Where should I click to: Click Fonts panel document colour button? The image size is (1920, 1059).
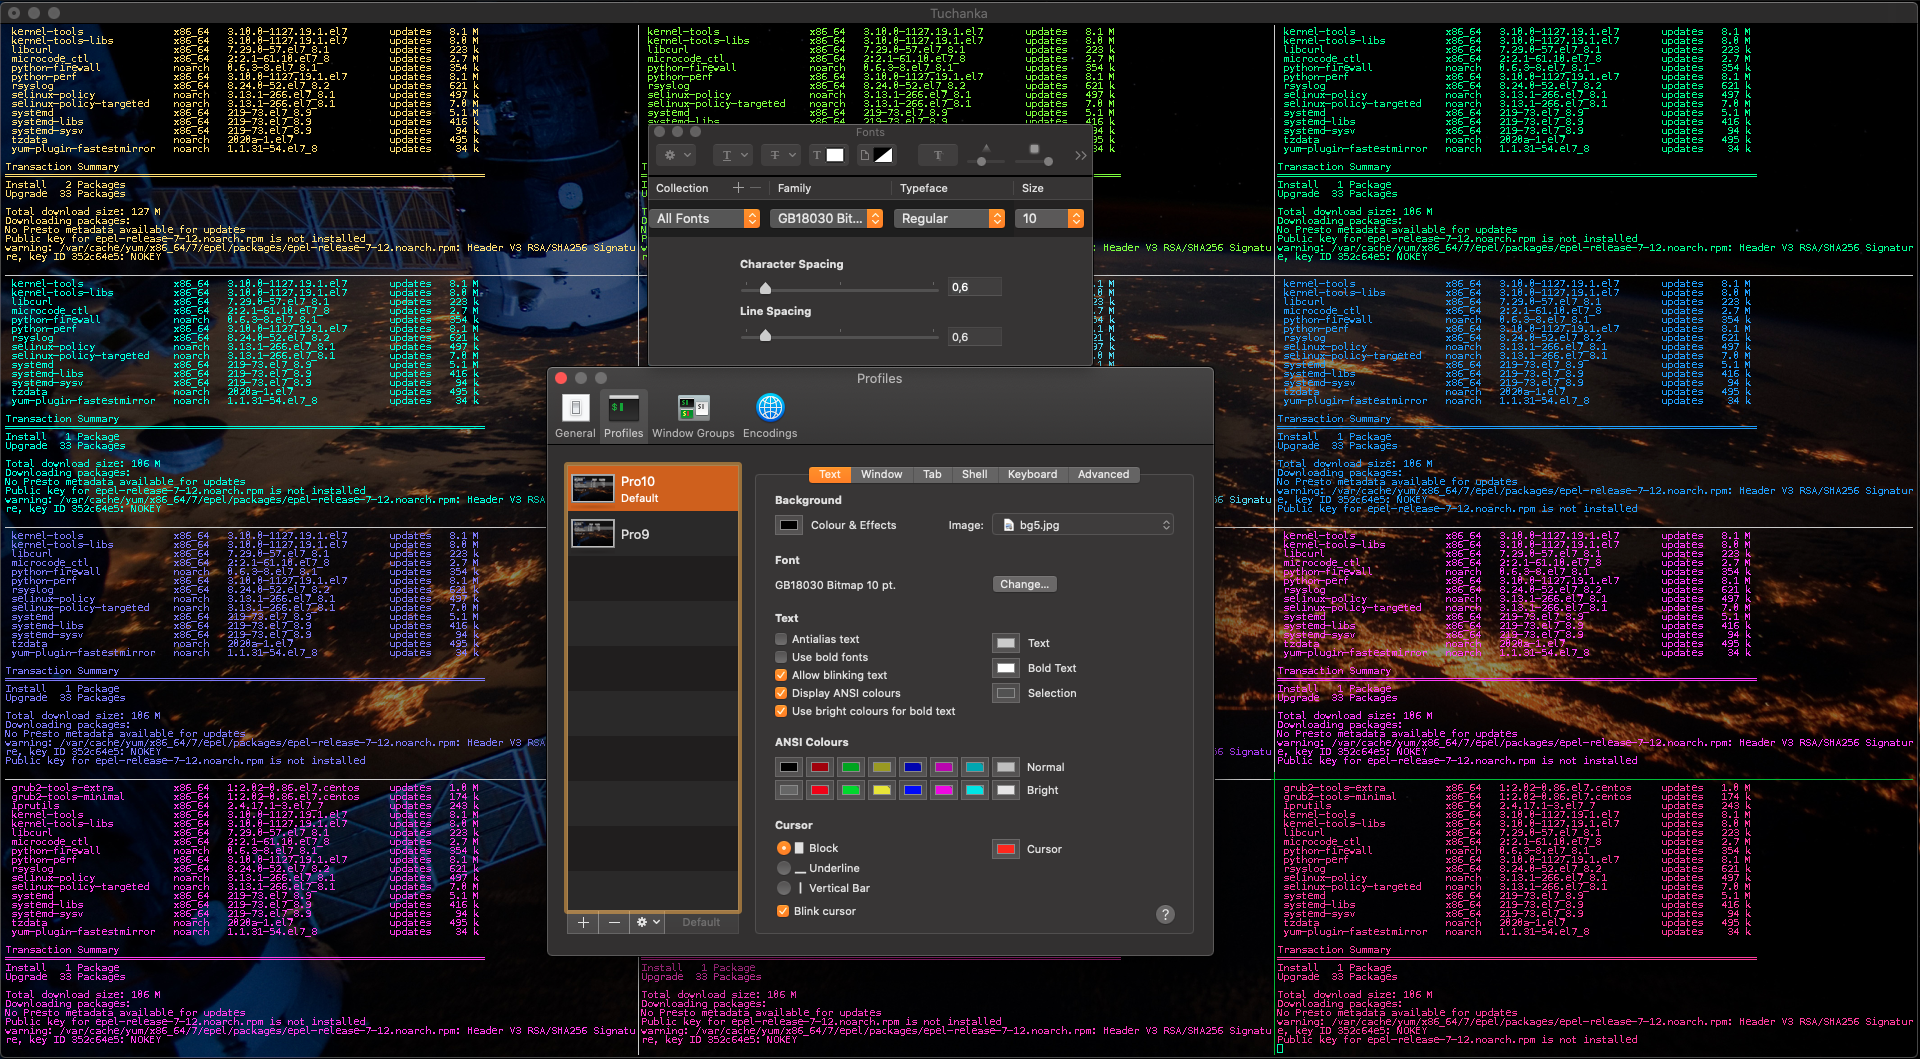point(876,155)
